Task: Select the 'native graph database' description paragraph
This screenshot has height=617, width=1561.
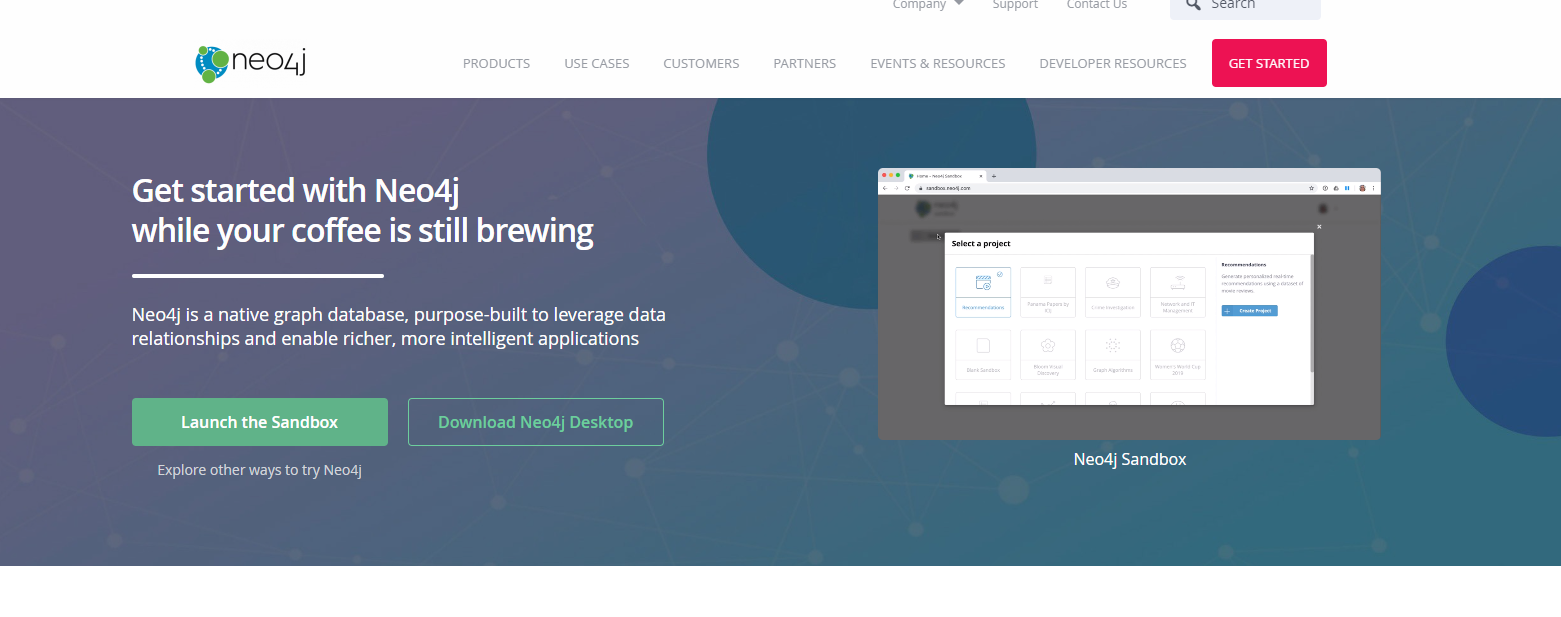Action: click(x=399, y=326)
